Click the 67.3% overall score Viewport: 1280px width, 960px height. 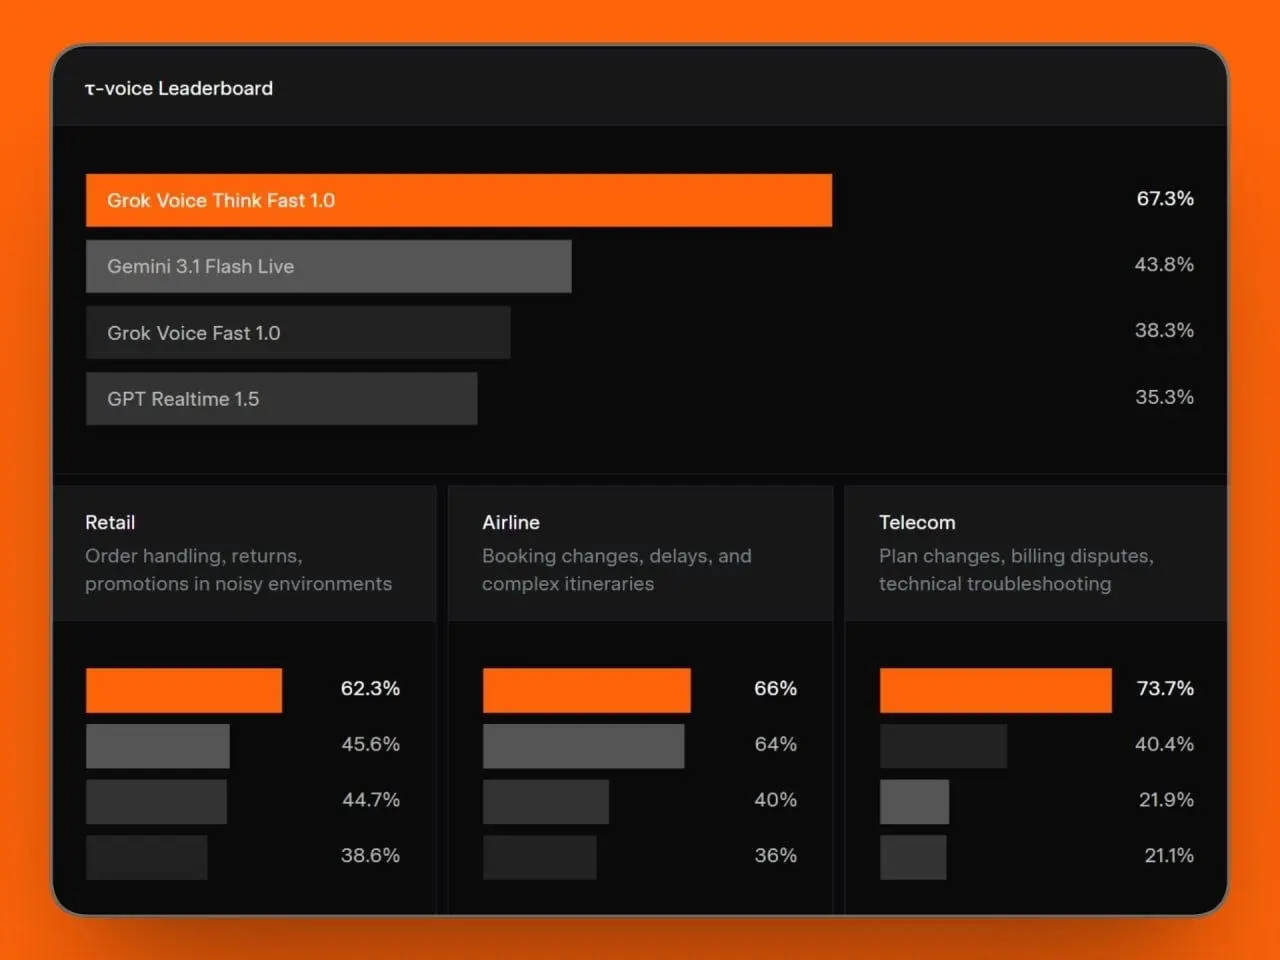click(x=1165, y=198)
